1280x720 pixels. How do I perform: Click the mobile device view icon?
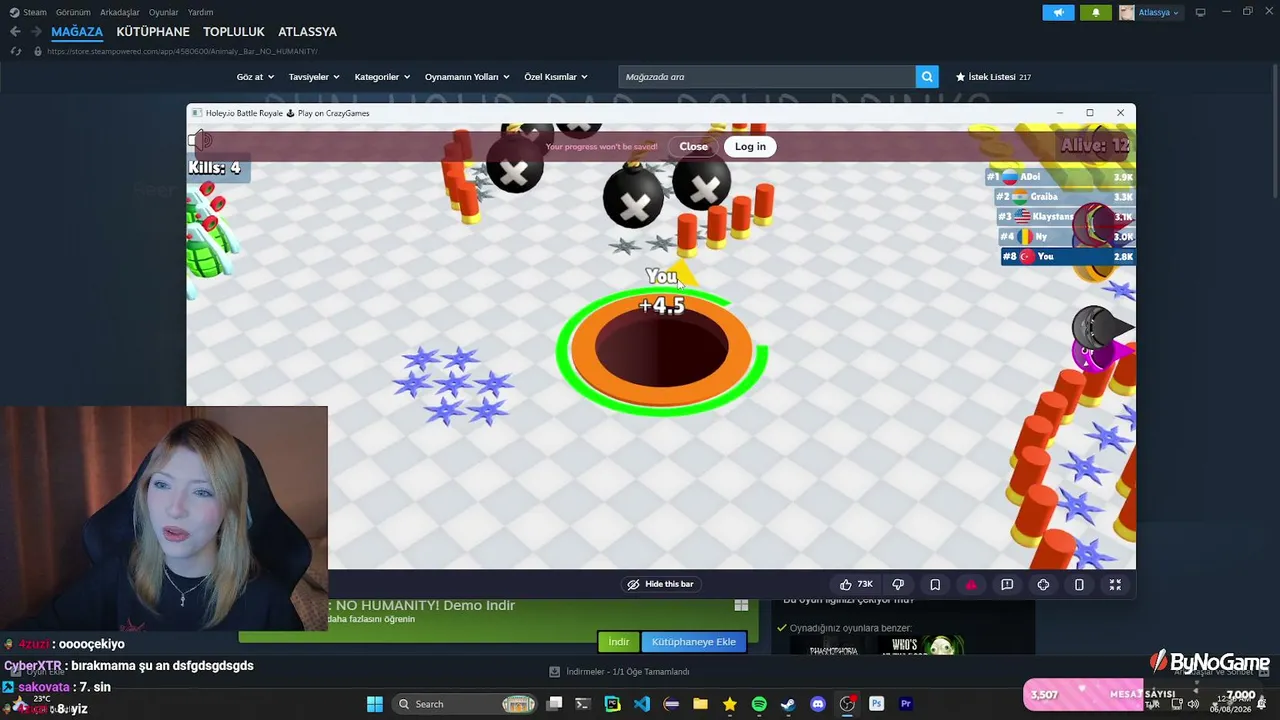click(1079, 584)
